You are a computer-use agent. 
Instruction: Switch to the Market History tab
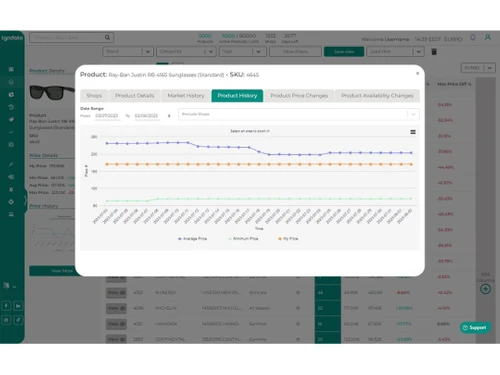click(x=186, y=96)
